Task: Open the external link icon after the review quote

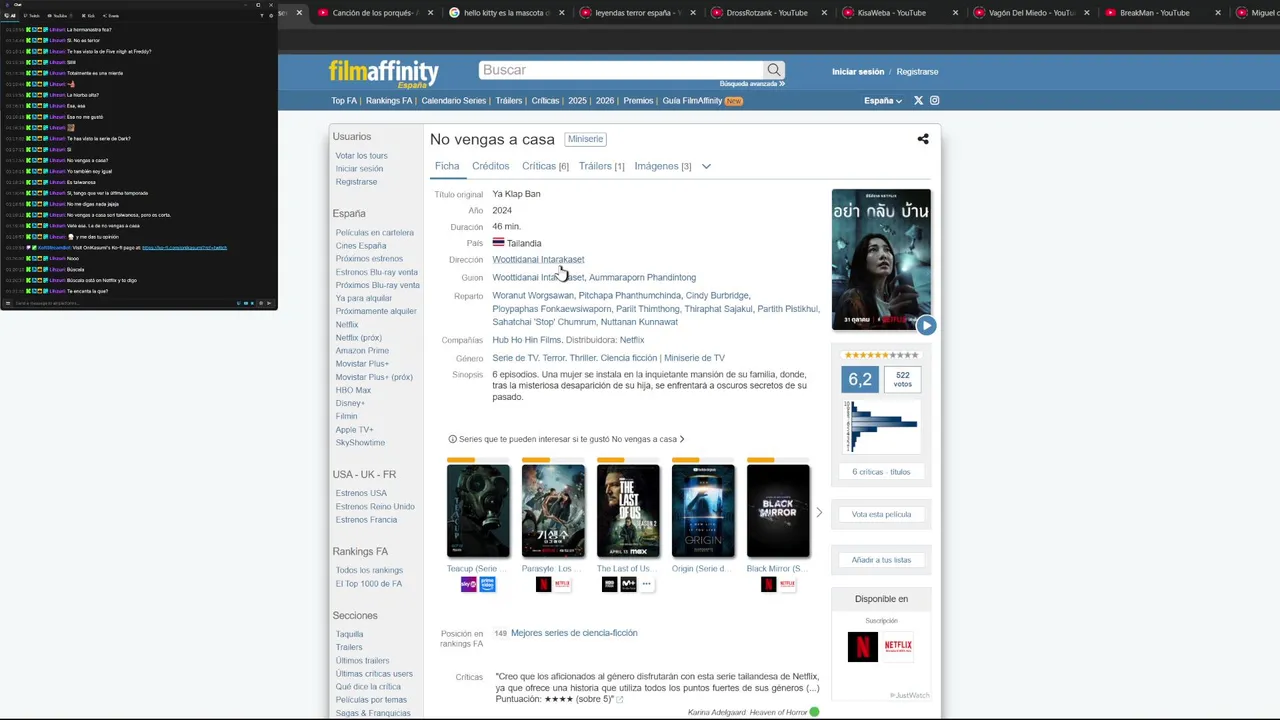Action: pyautogui.click(x=620, y=700)
